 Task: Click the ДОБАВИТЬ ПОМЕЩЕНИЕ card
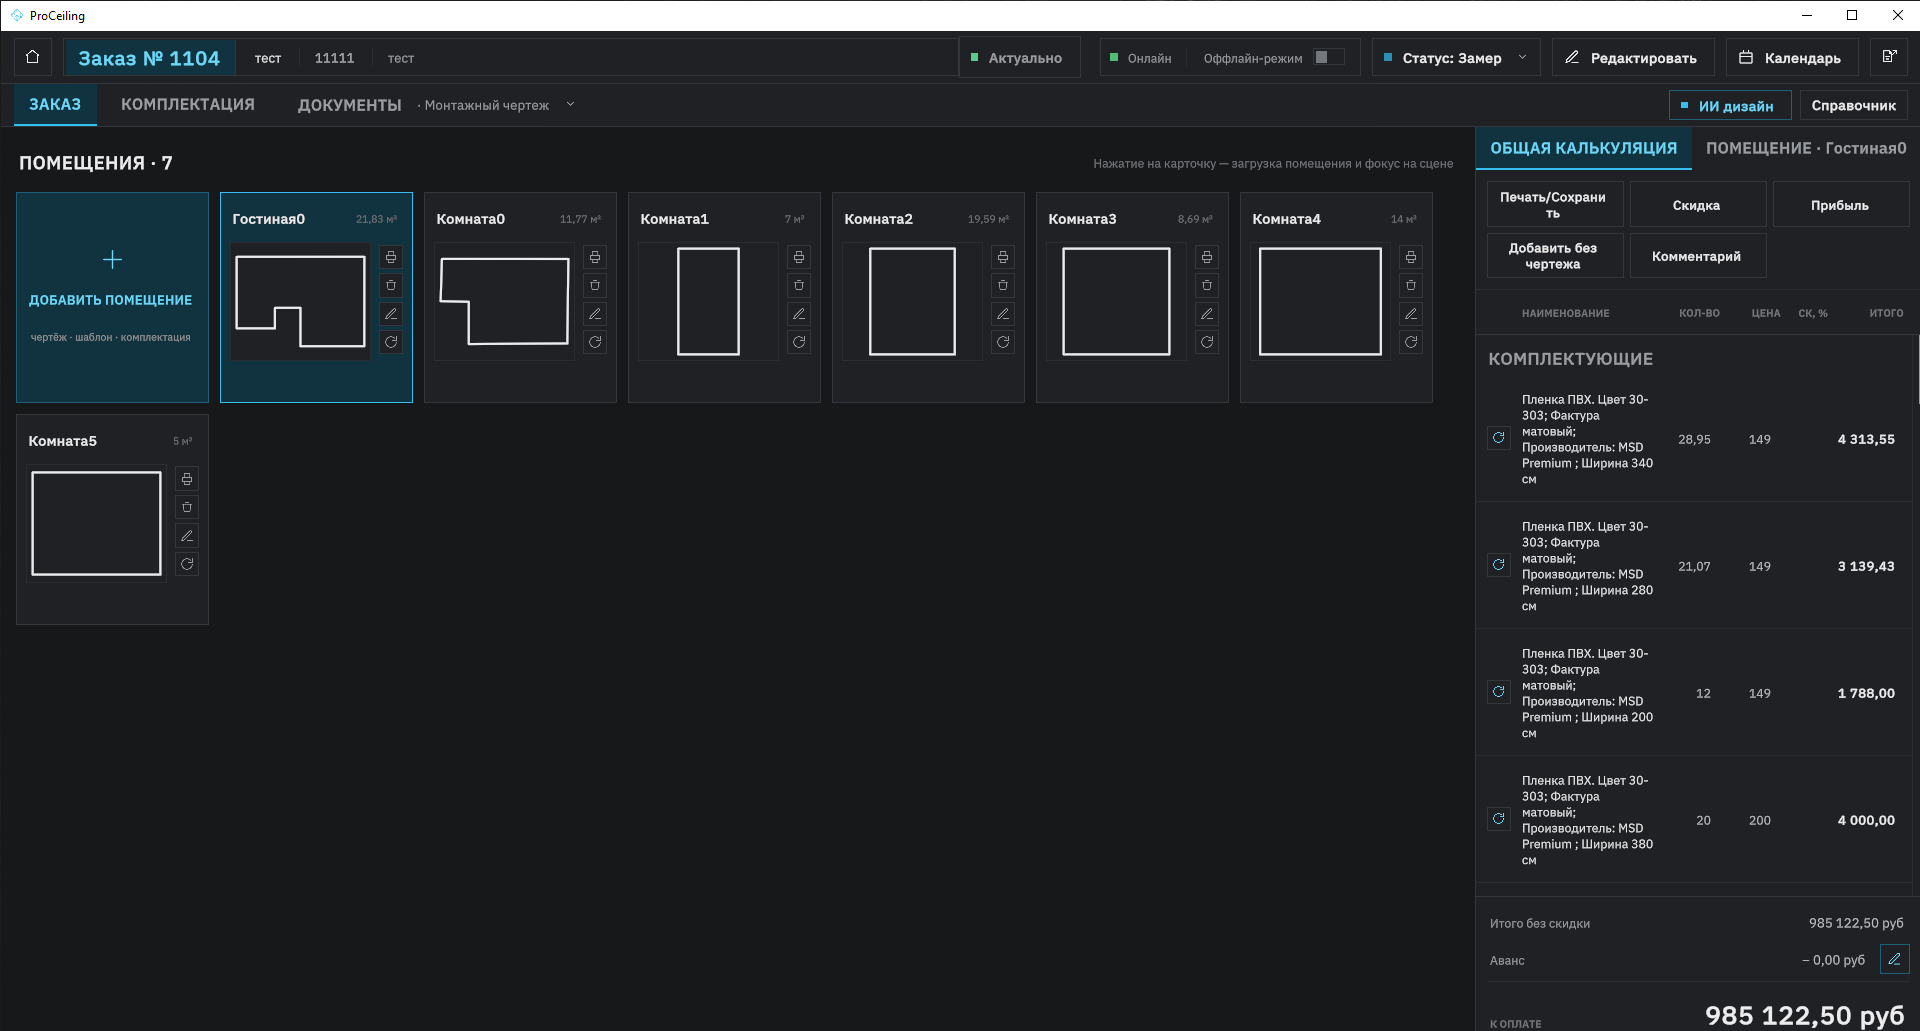[x=112, y=297]
